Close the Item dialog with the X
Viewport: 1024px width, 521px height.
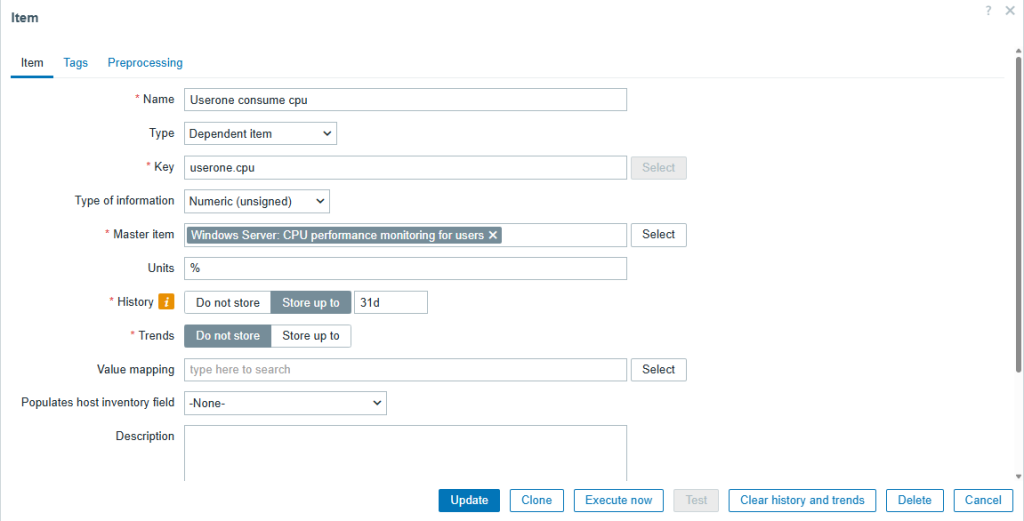click(1010, 10)
